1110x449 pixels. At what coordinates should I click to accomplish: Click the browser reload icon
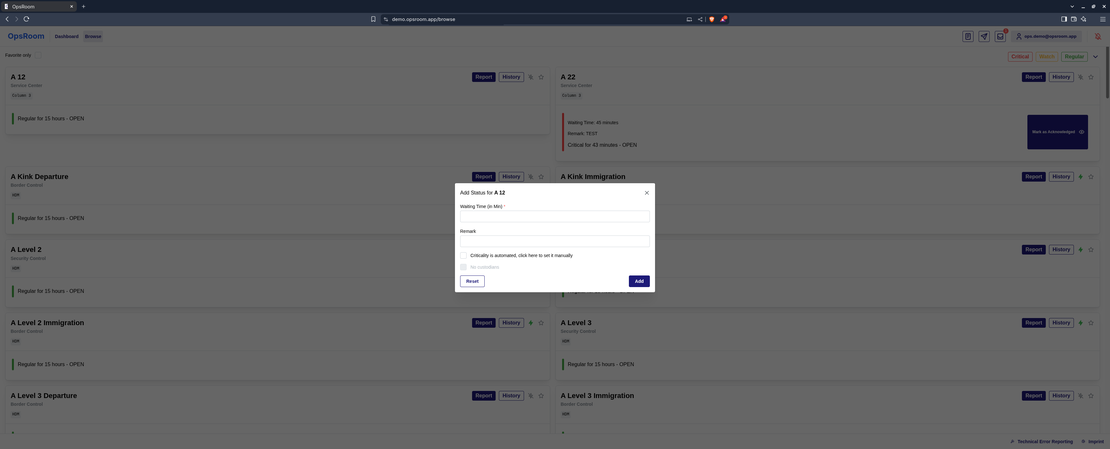tap(26, 19)
